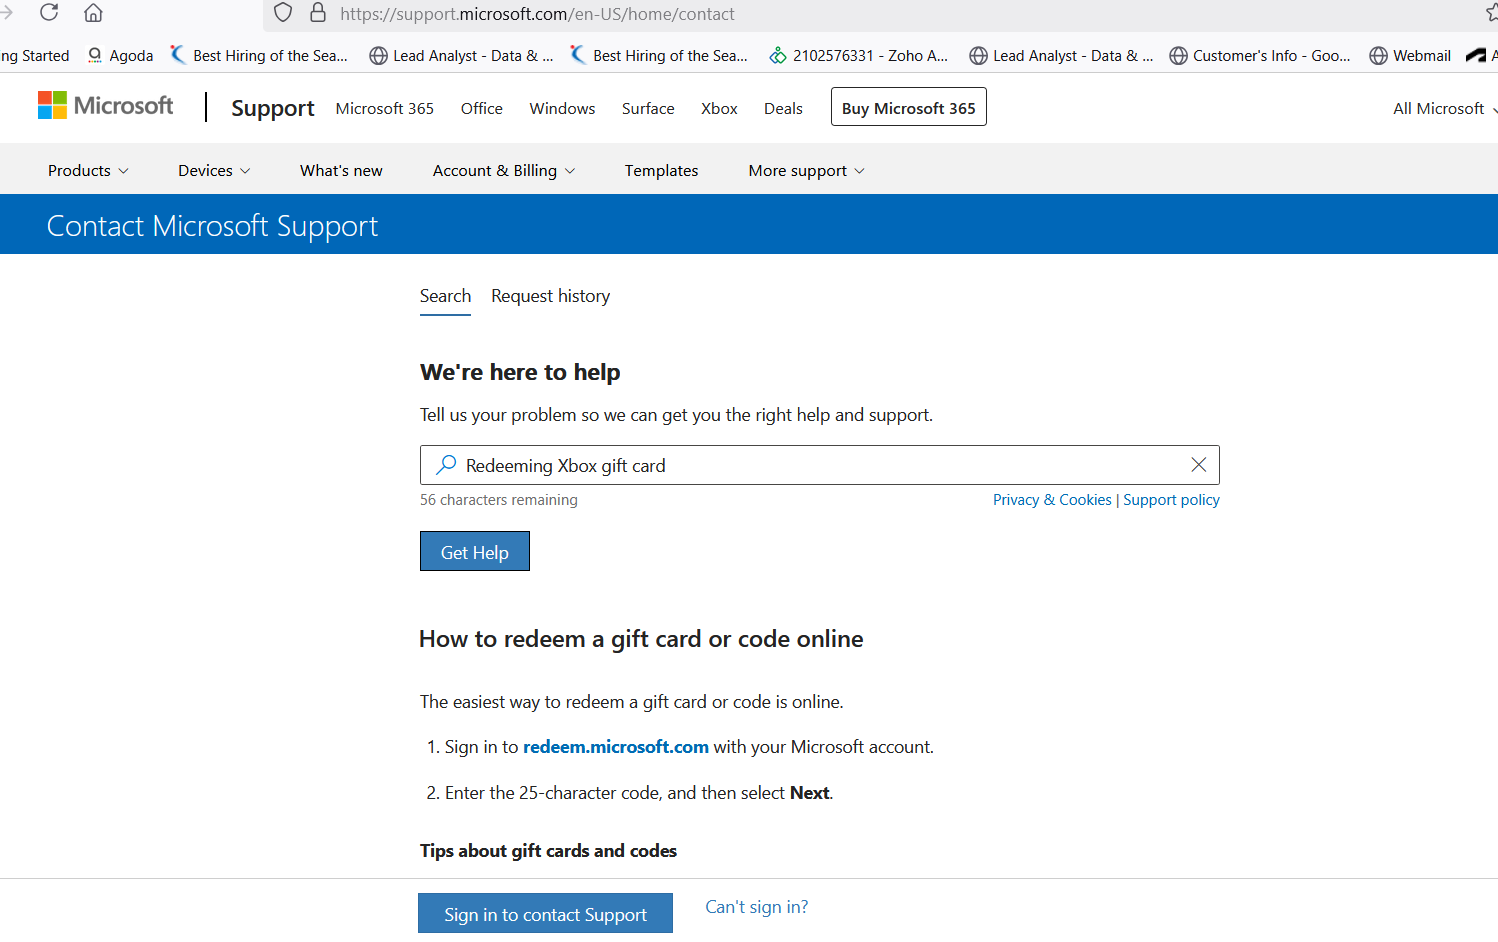Click the back navigation arrow

(8, 13)
